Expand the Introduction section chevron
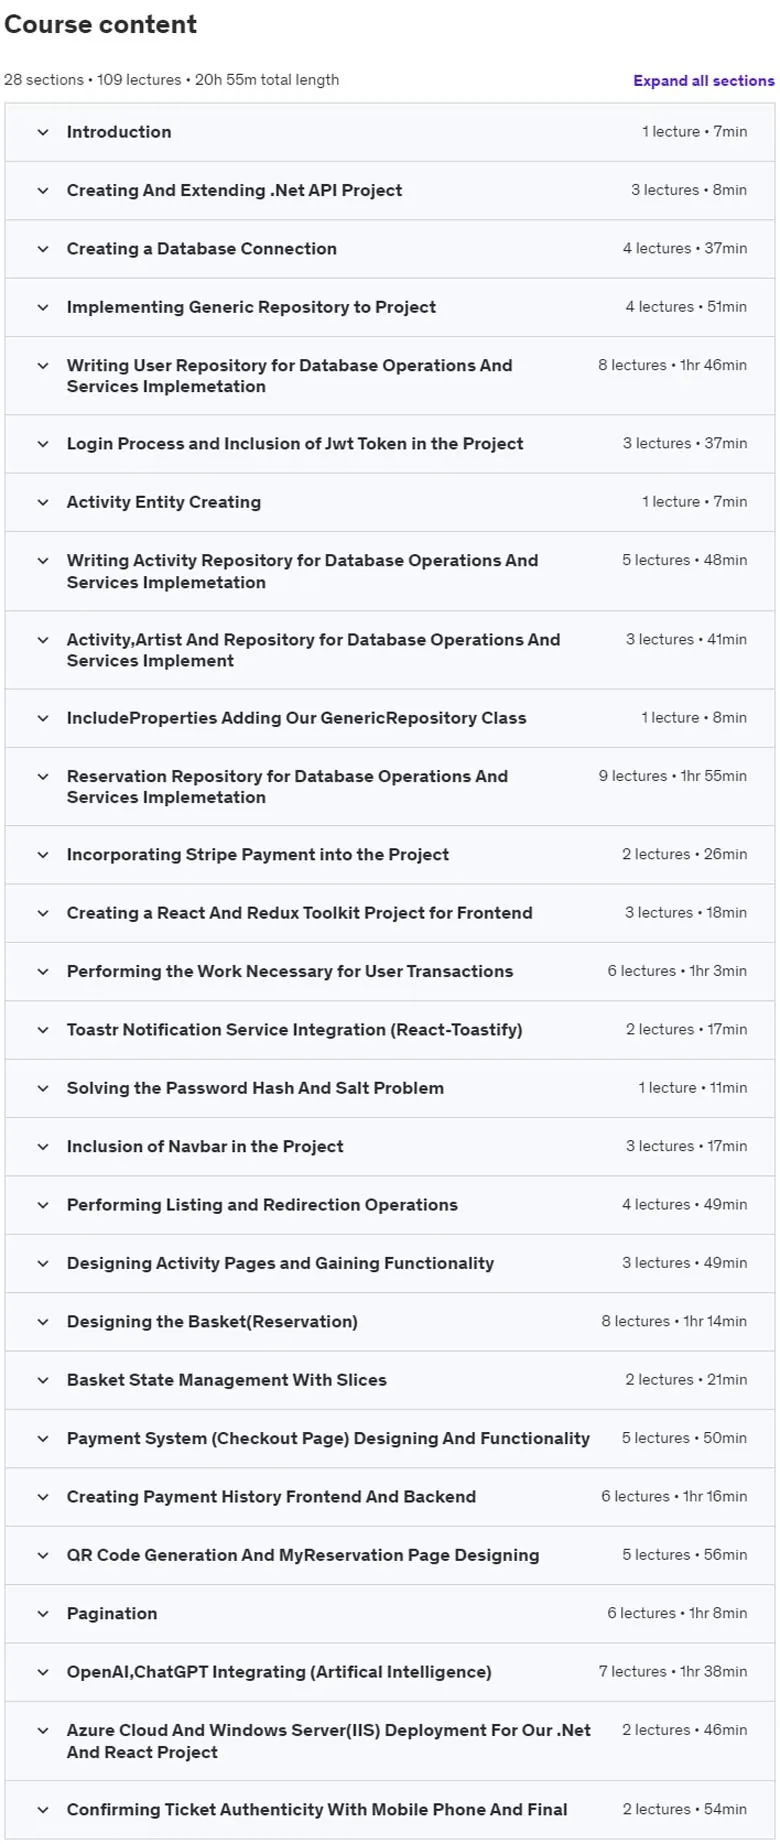The image size is (780, 1844). (x=43, y=132)
